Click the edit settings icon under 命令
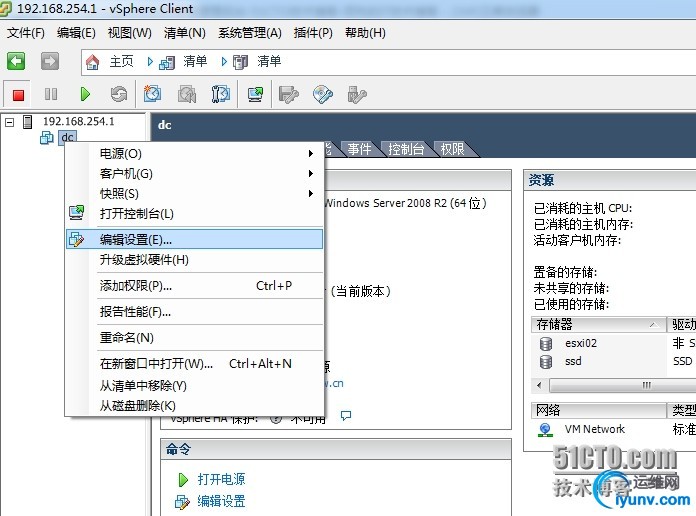Screen dimensions: 696x516 coord(182,502)
